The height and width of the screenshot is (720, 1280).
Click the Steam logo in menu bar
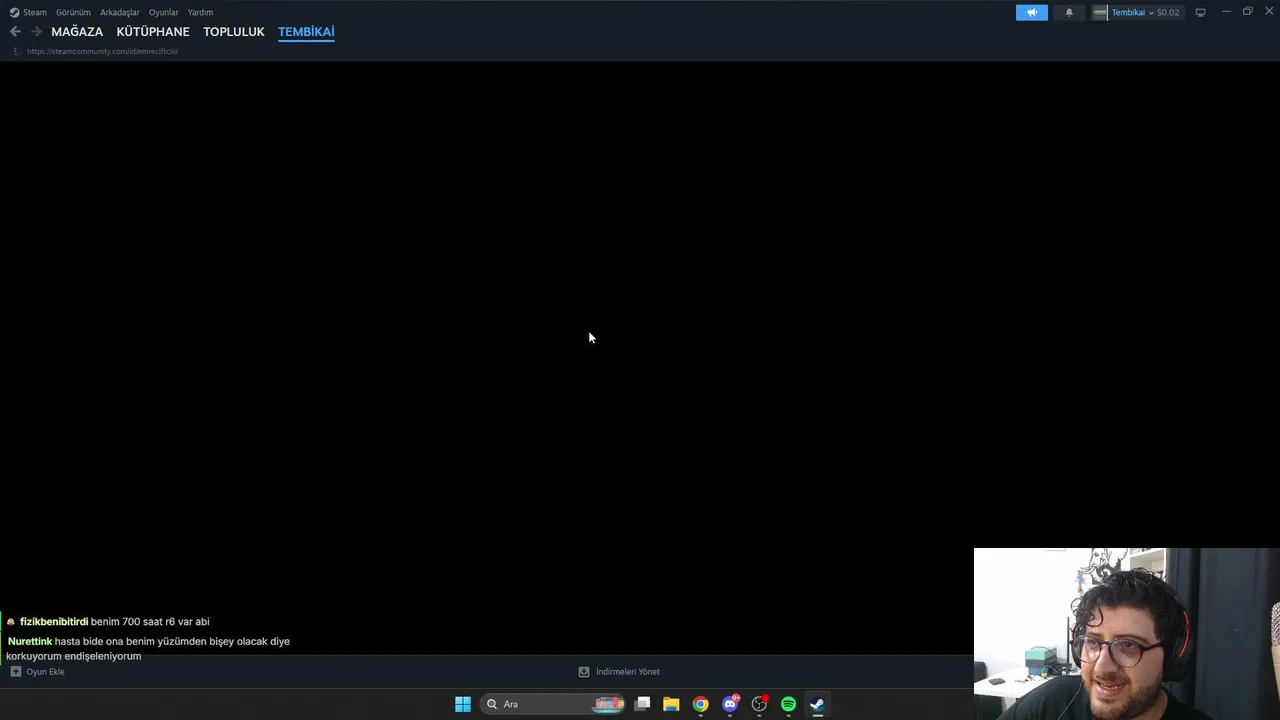14,12
